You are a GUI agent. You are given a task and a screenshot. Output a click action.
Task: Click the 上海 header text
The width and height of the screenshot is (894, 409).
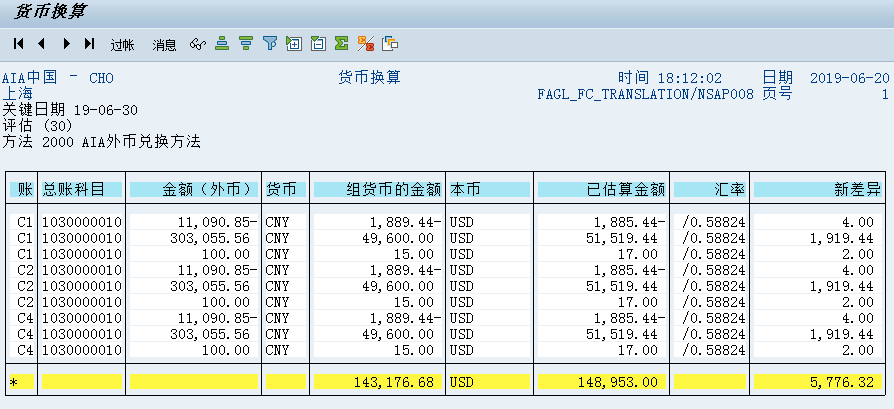18,94
